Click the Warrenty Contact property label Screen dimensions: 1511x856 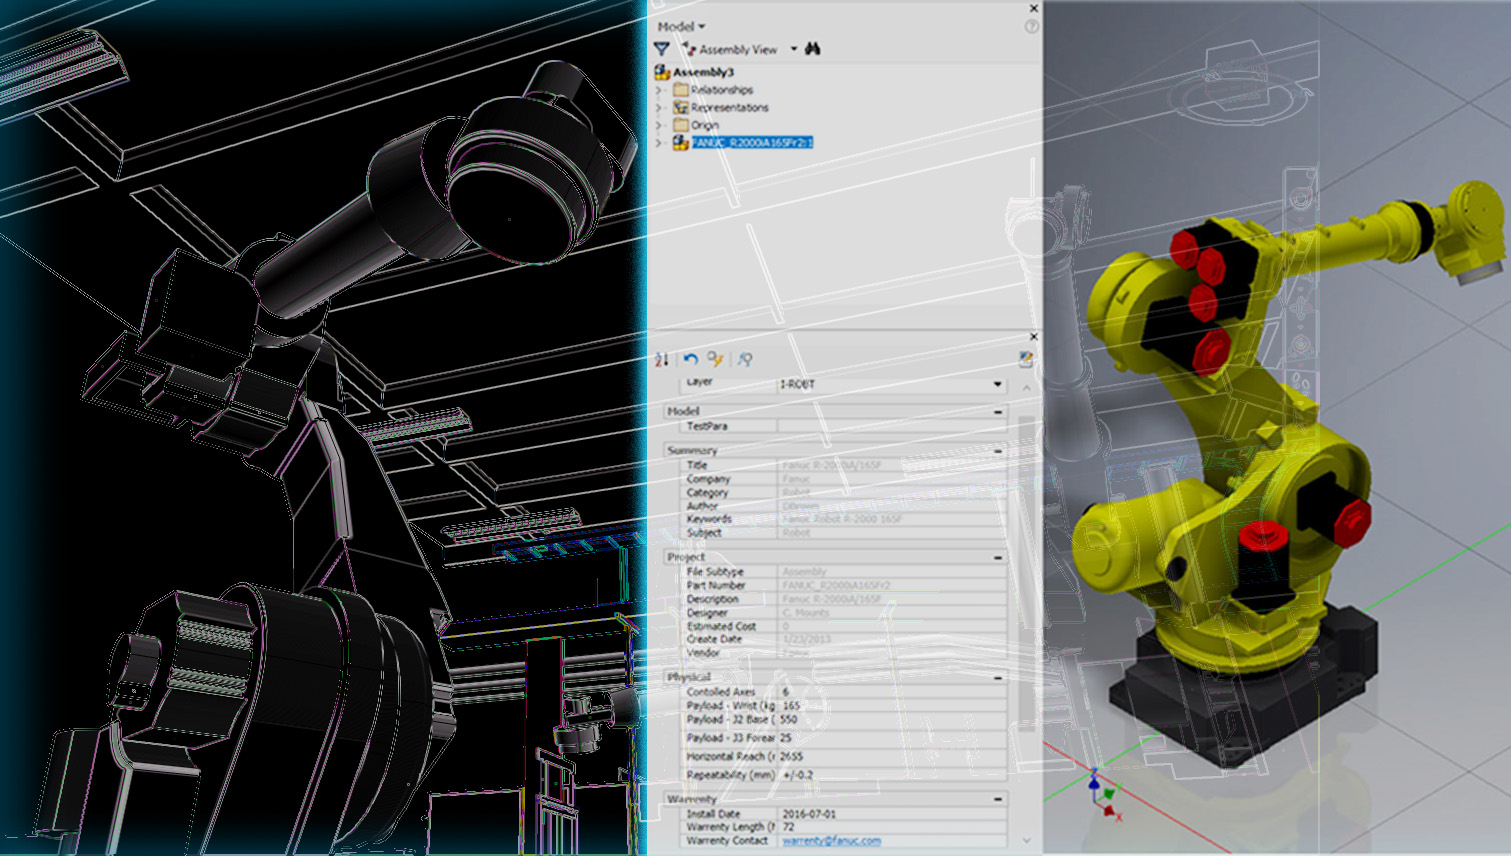[x=727, y=841]
